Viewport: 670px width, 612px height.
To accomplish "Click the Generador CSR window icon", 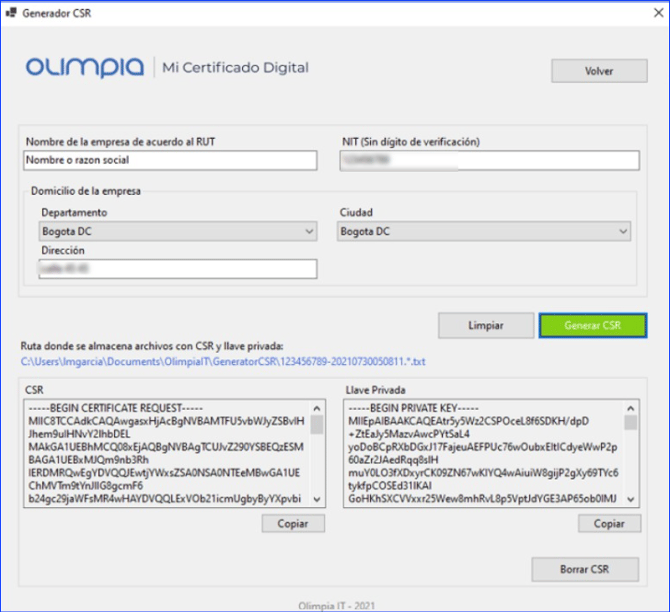I will [11, 11].
